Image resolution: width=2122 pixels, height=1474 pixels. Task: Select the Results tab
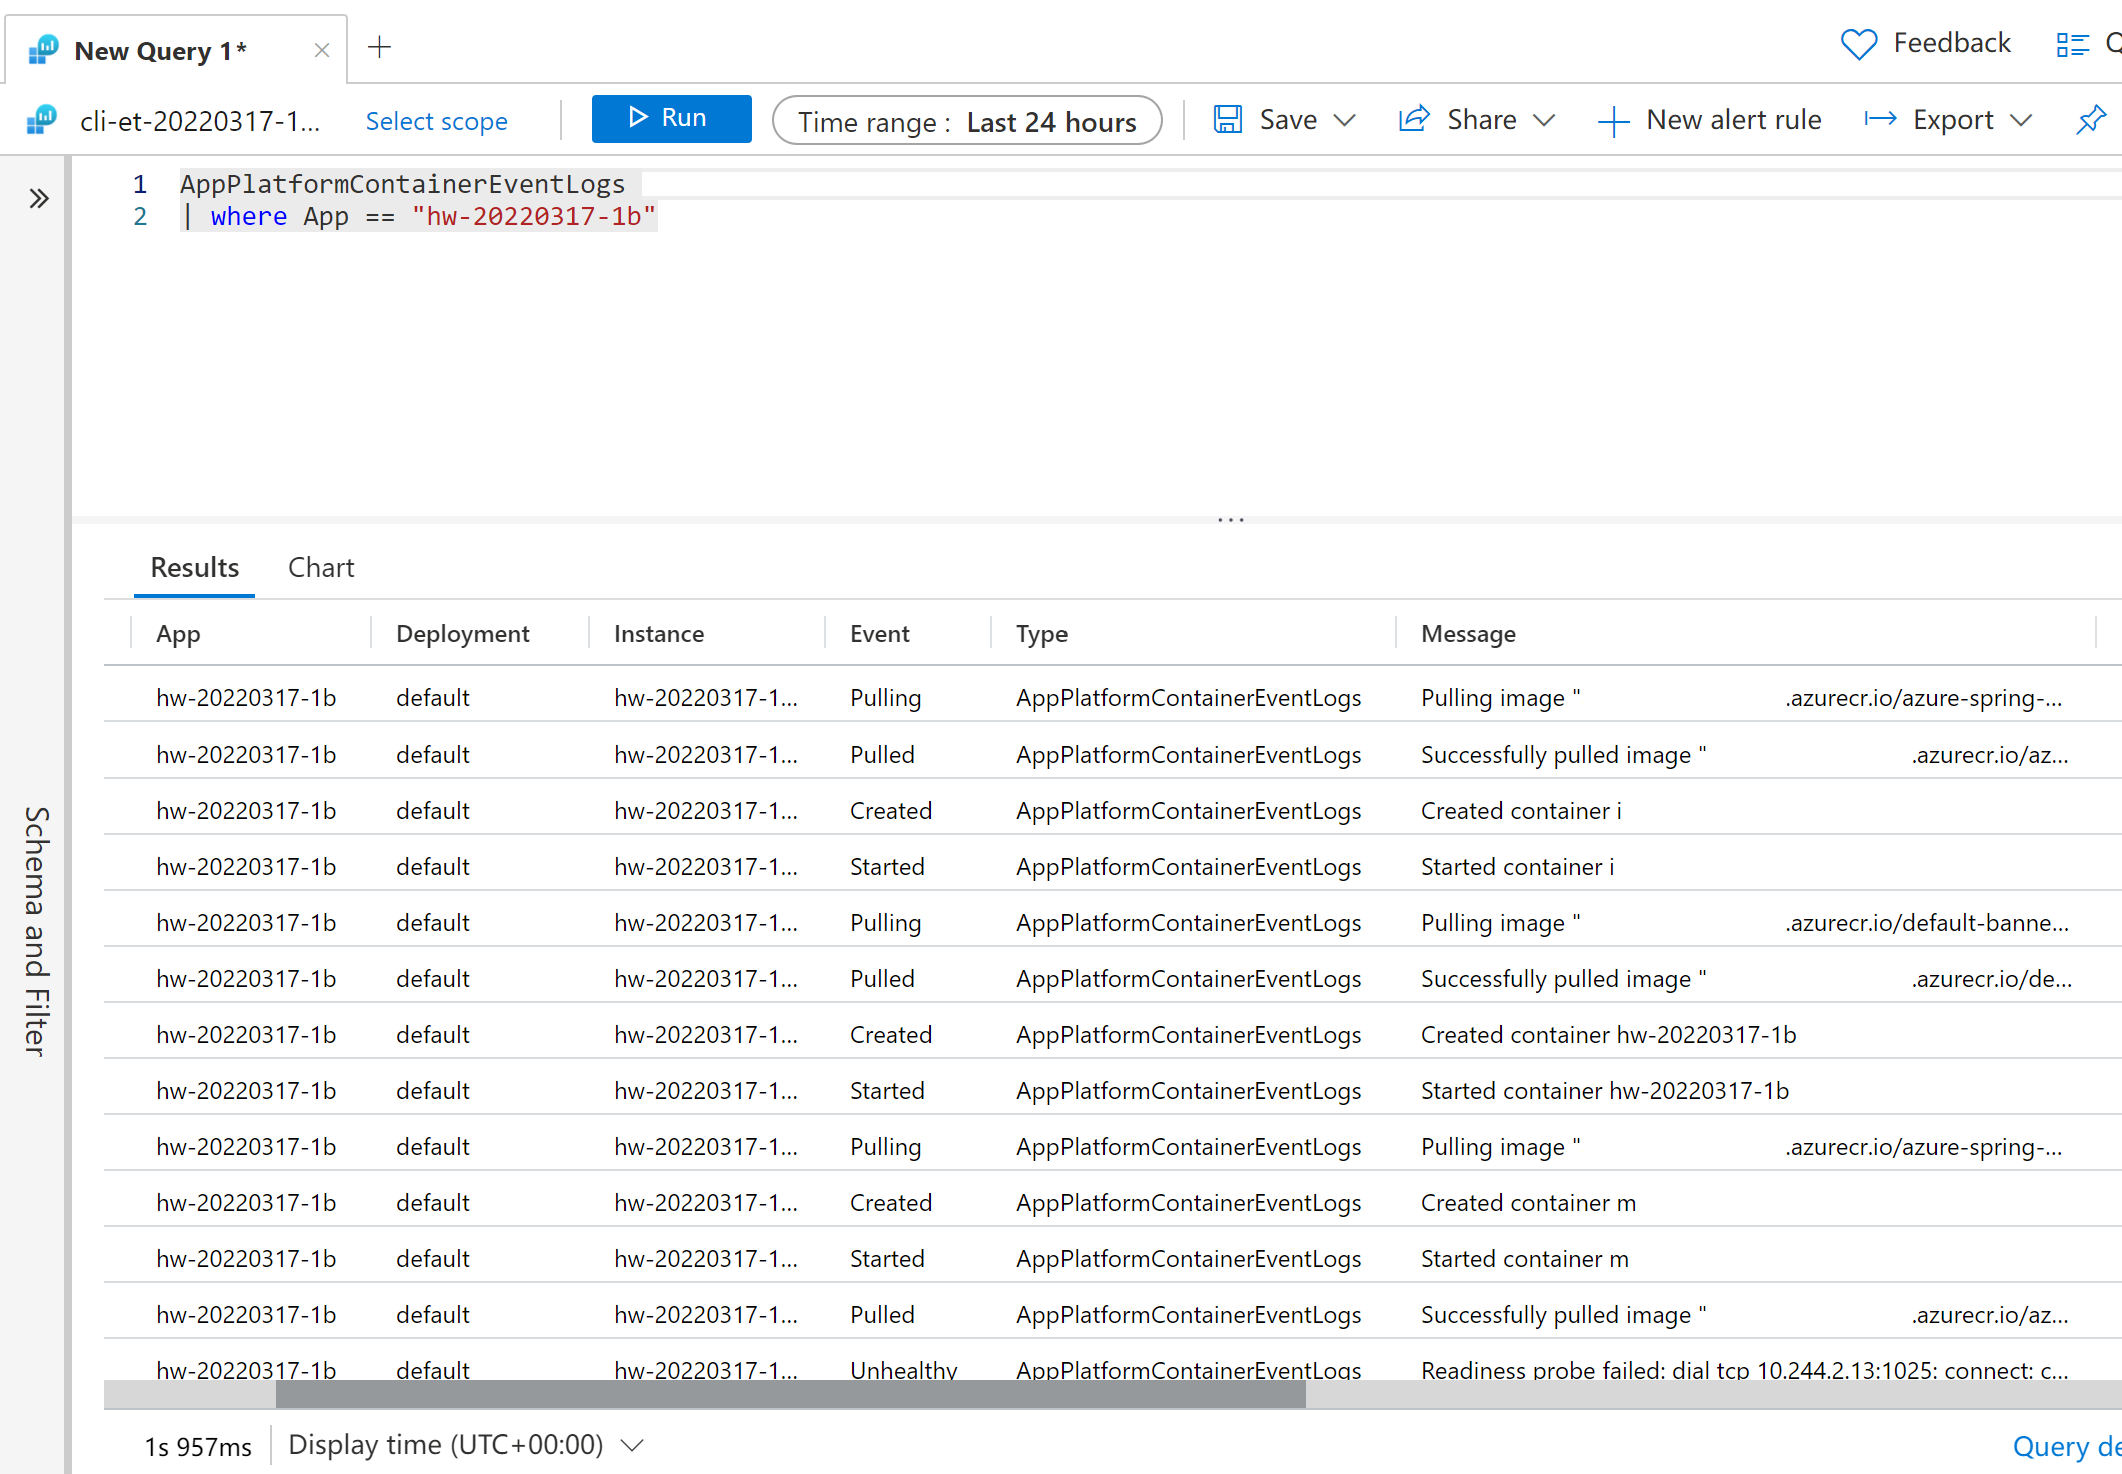pyautogui.click(x=195, y=566)
